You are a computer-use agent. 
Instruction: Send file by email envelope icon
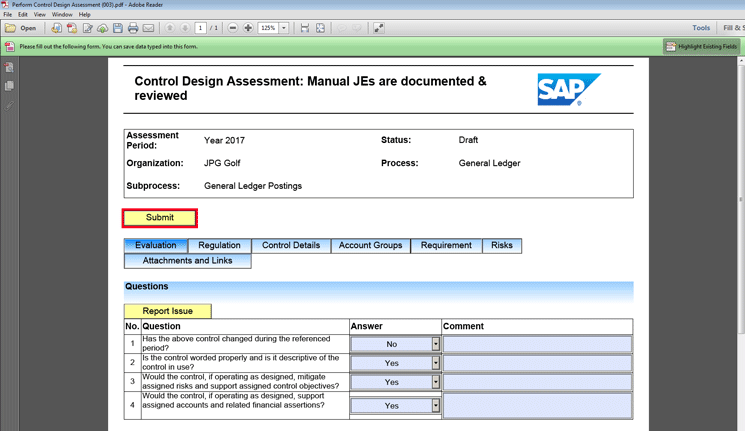coord(148,28)
